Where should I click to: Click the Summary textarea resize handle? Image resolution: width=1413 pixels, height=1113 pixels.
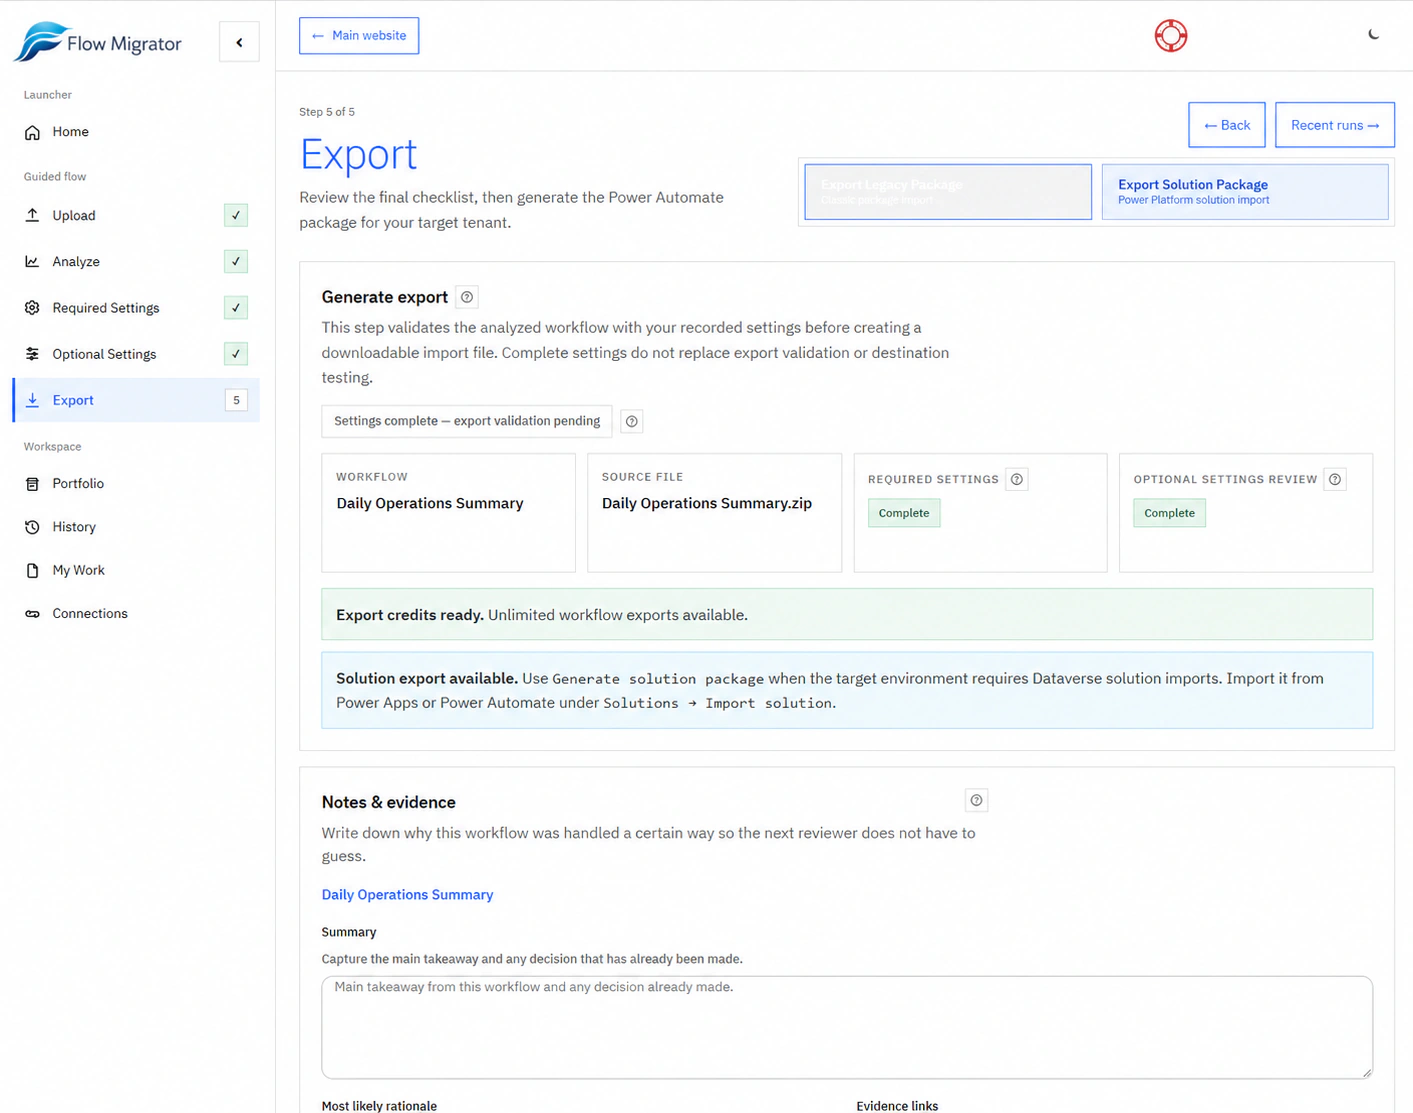(x=1366, y=1072)
